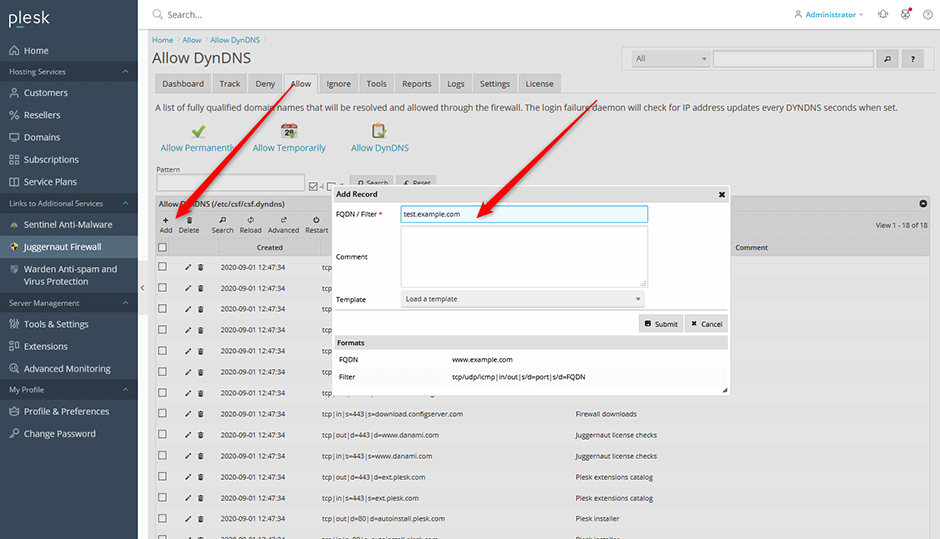This screenshot has height=539, width=940.
Task: Check the row for d=ext.plesk.com
Action: tap(162, 477)
